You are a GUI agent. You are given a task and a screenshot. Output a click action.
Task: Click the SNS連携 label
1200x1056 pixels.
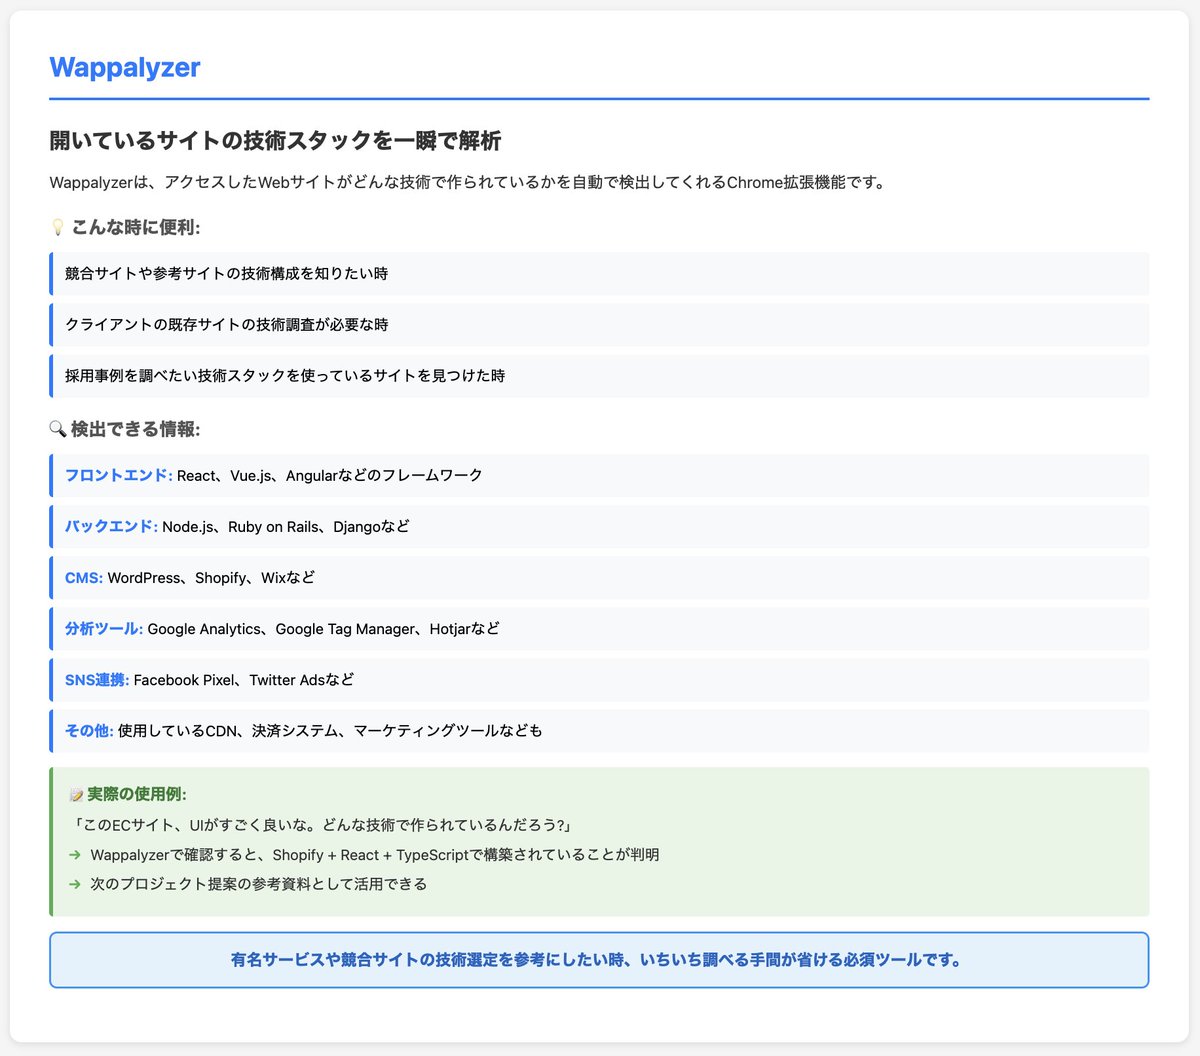click(x=97, y=680)
